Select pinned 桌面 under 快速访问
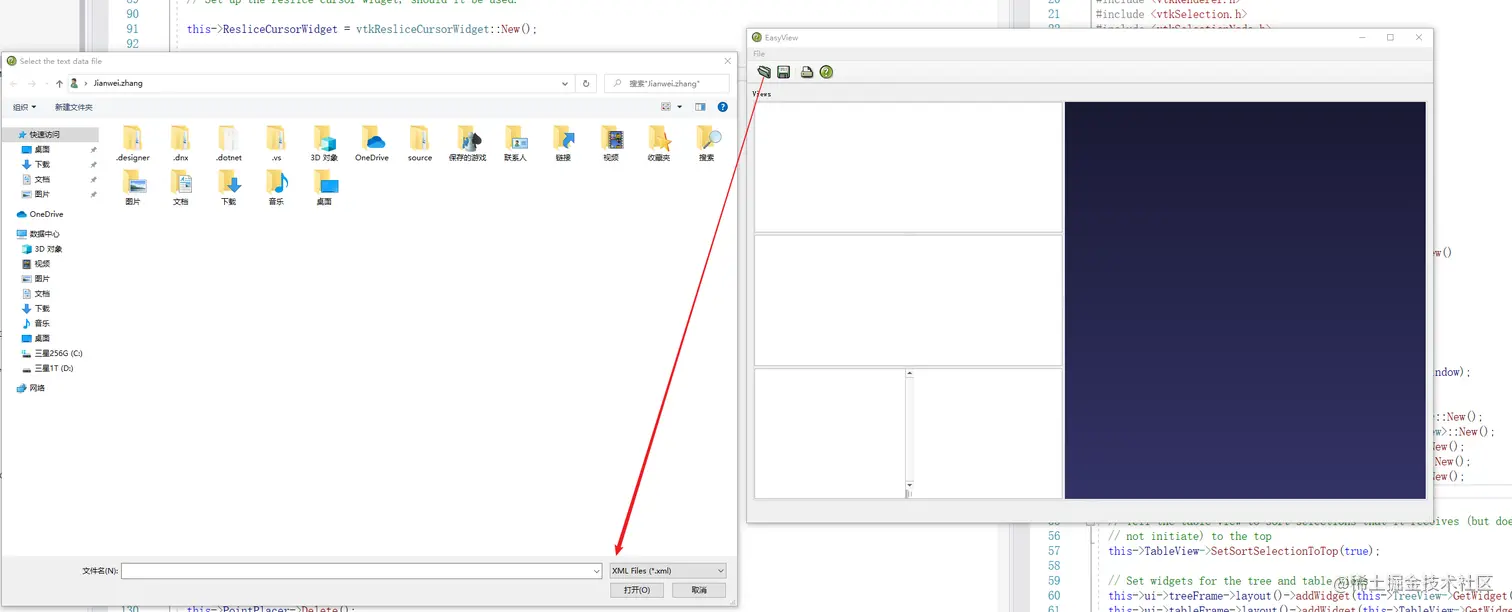The image size is (1512, 612). tap(42, 149)
